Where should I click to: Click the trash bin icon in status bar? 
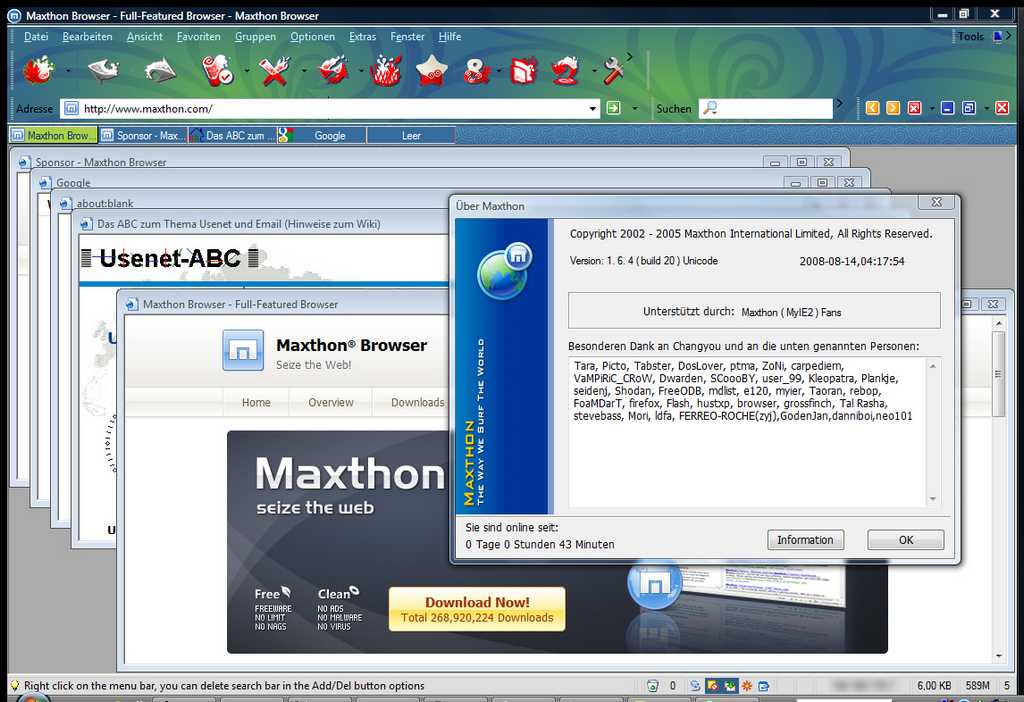pyautogui.click(x=653, y=686)
